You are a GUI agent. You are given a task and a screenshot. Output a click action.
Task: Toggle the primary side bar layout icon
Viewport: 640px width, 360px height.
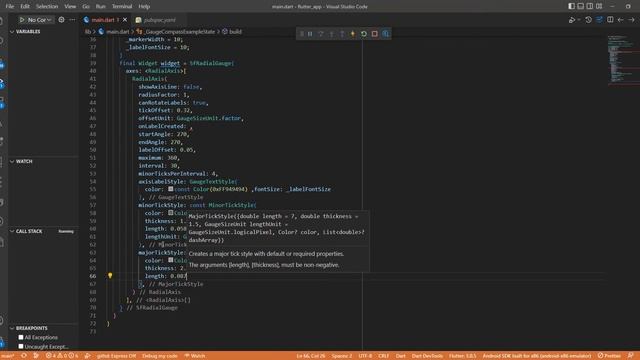[571, 6]
